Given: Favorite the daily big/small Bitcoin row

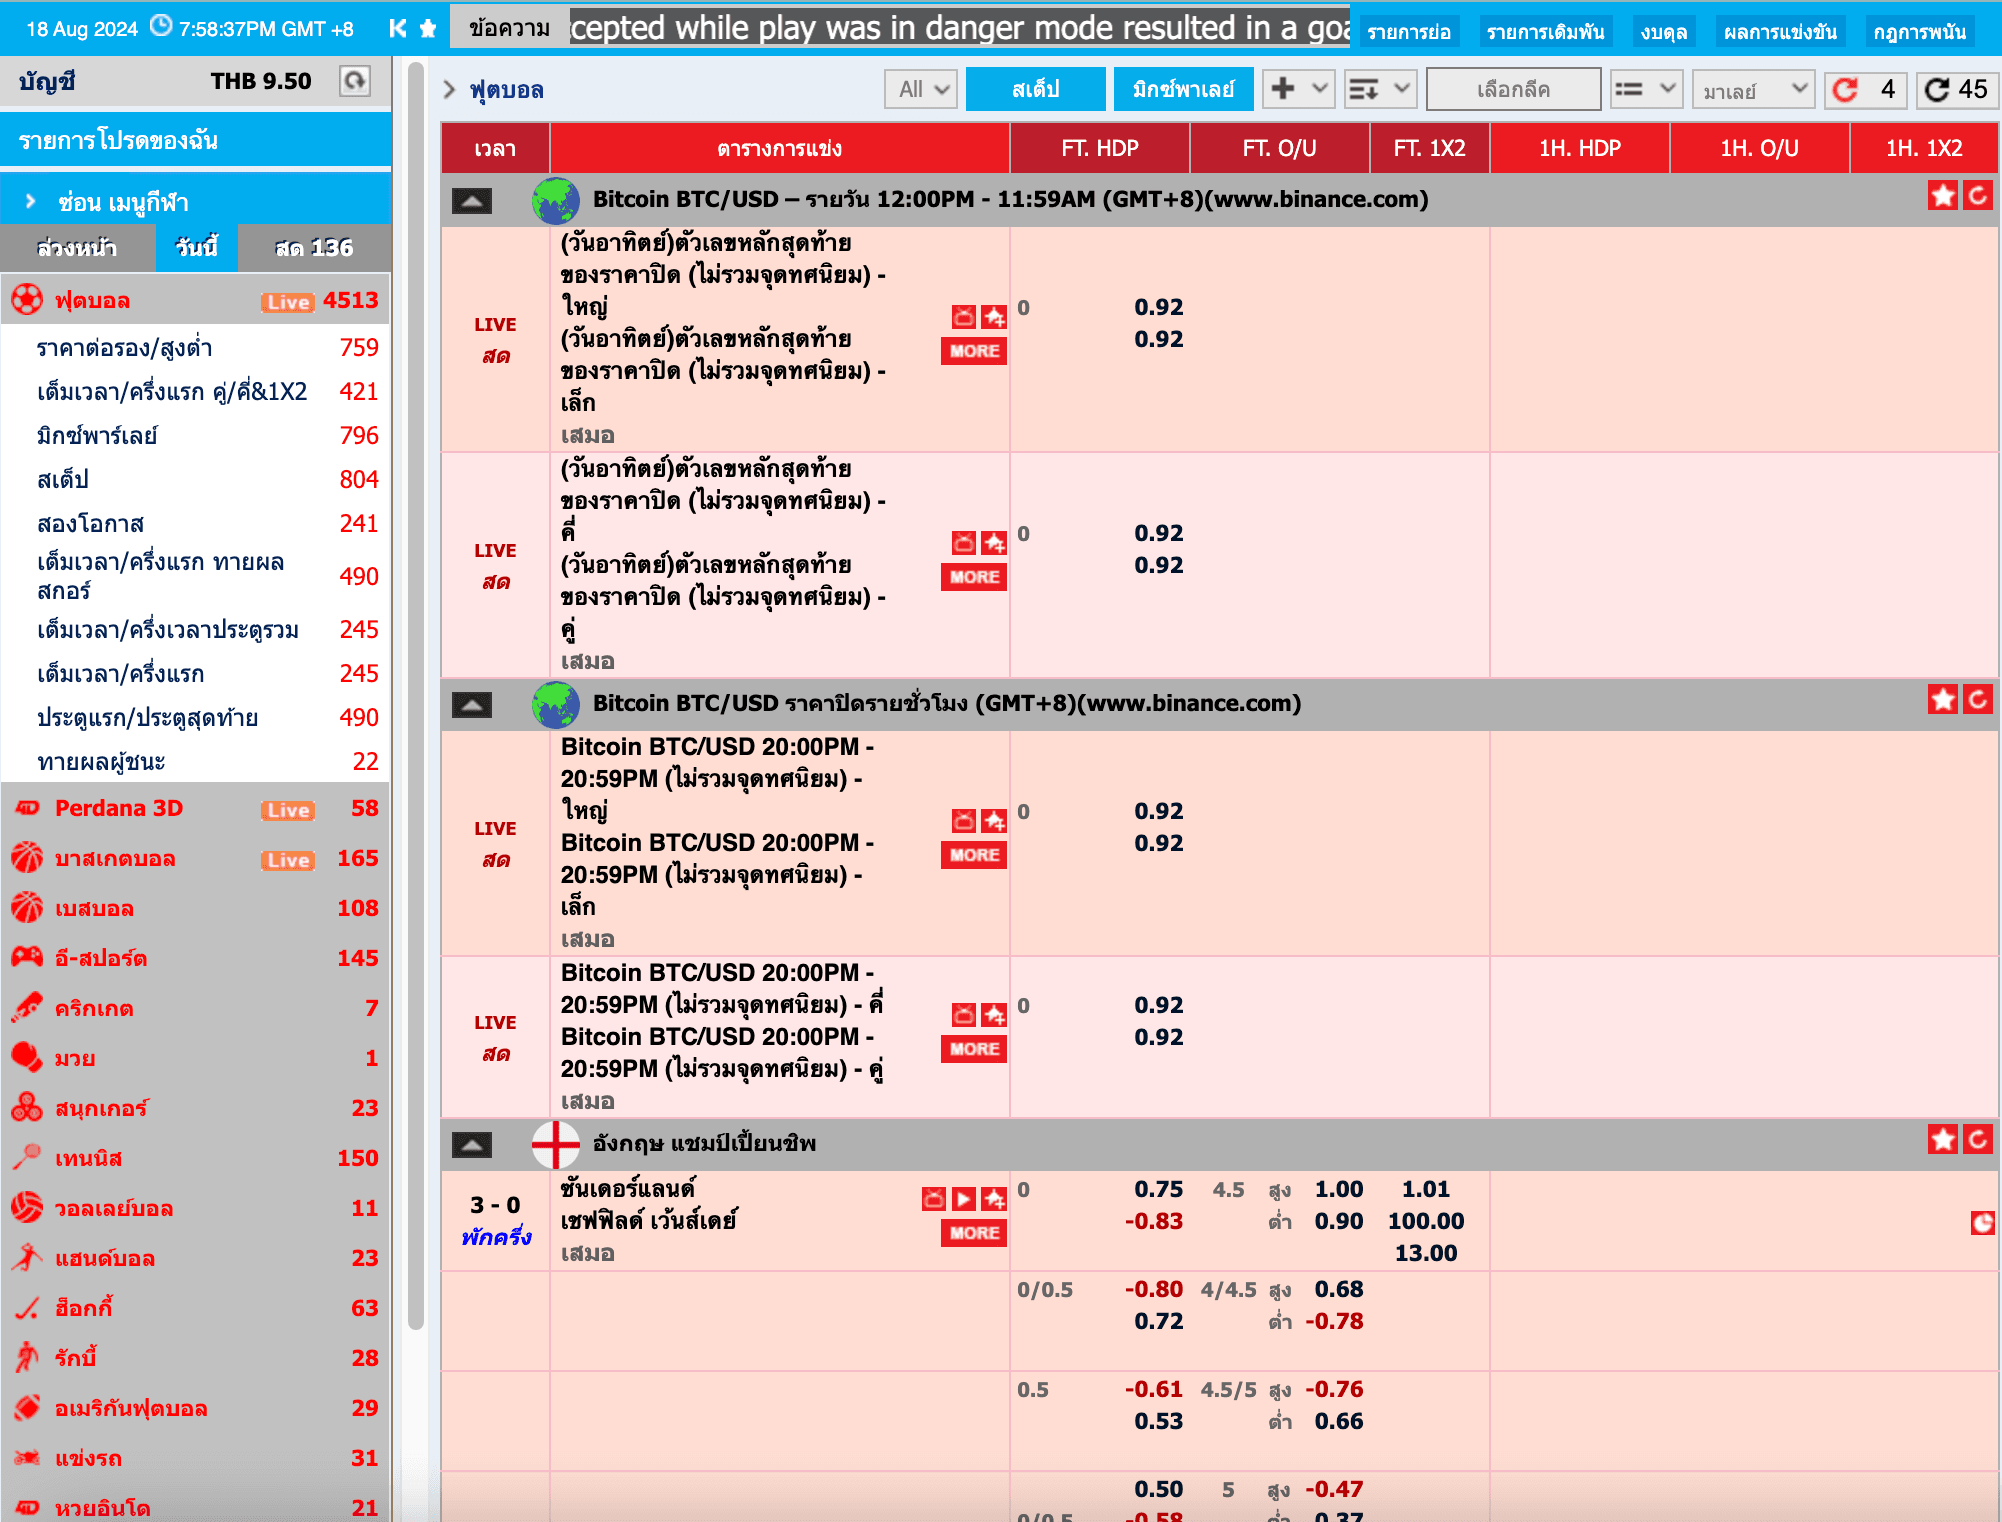Looking at the screenshot, I should tap(994, 317).
